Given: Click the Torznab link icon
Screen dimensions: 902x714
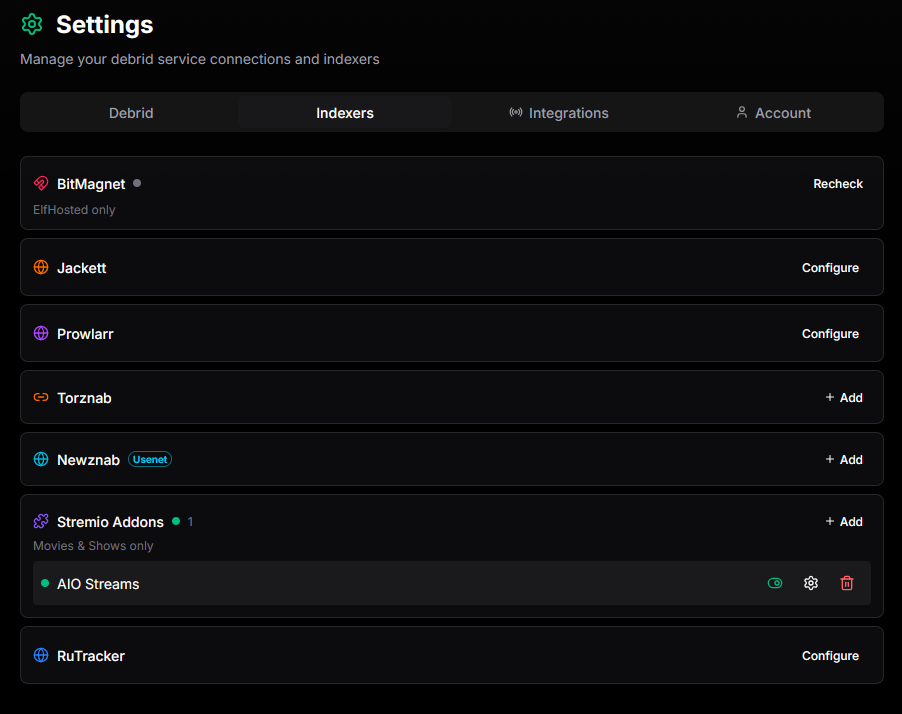Looking at the screenshot, I should point(41,398).
